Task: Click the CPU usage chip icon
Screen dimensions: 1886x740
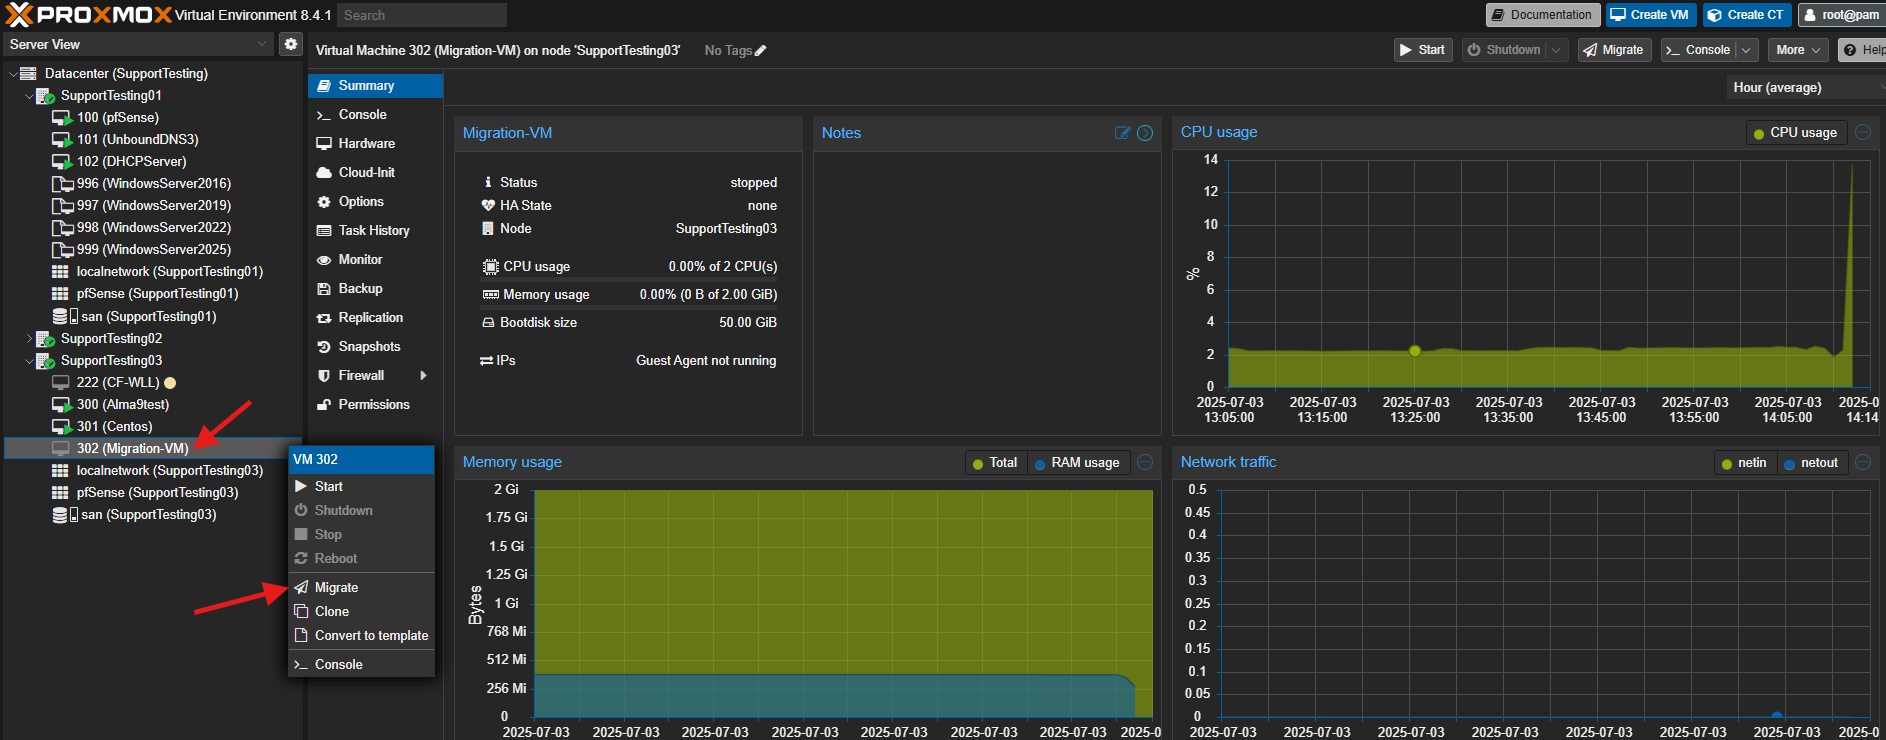Action: 490,267
